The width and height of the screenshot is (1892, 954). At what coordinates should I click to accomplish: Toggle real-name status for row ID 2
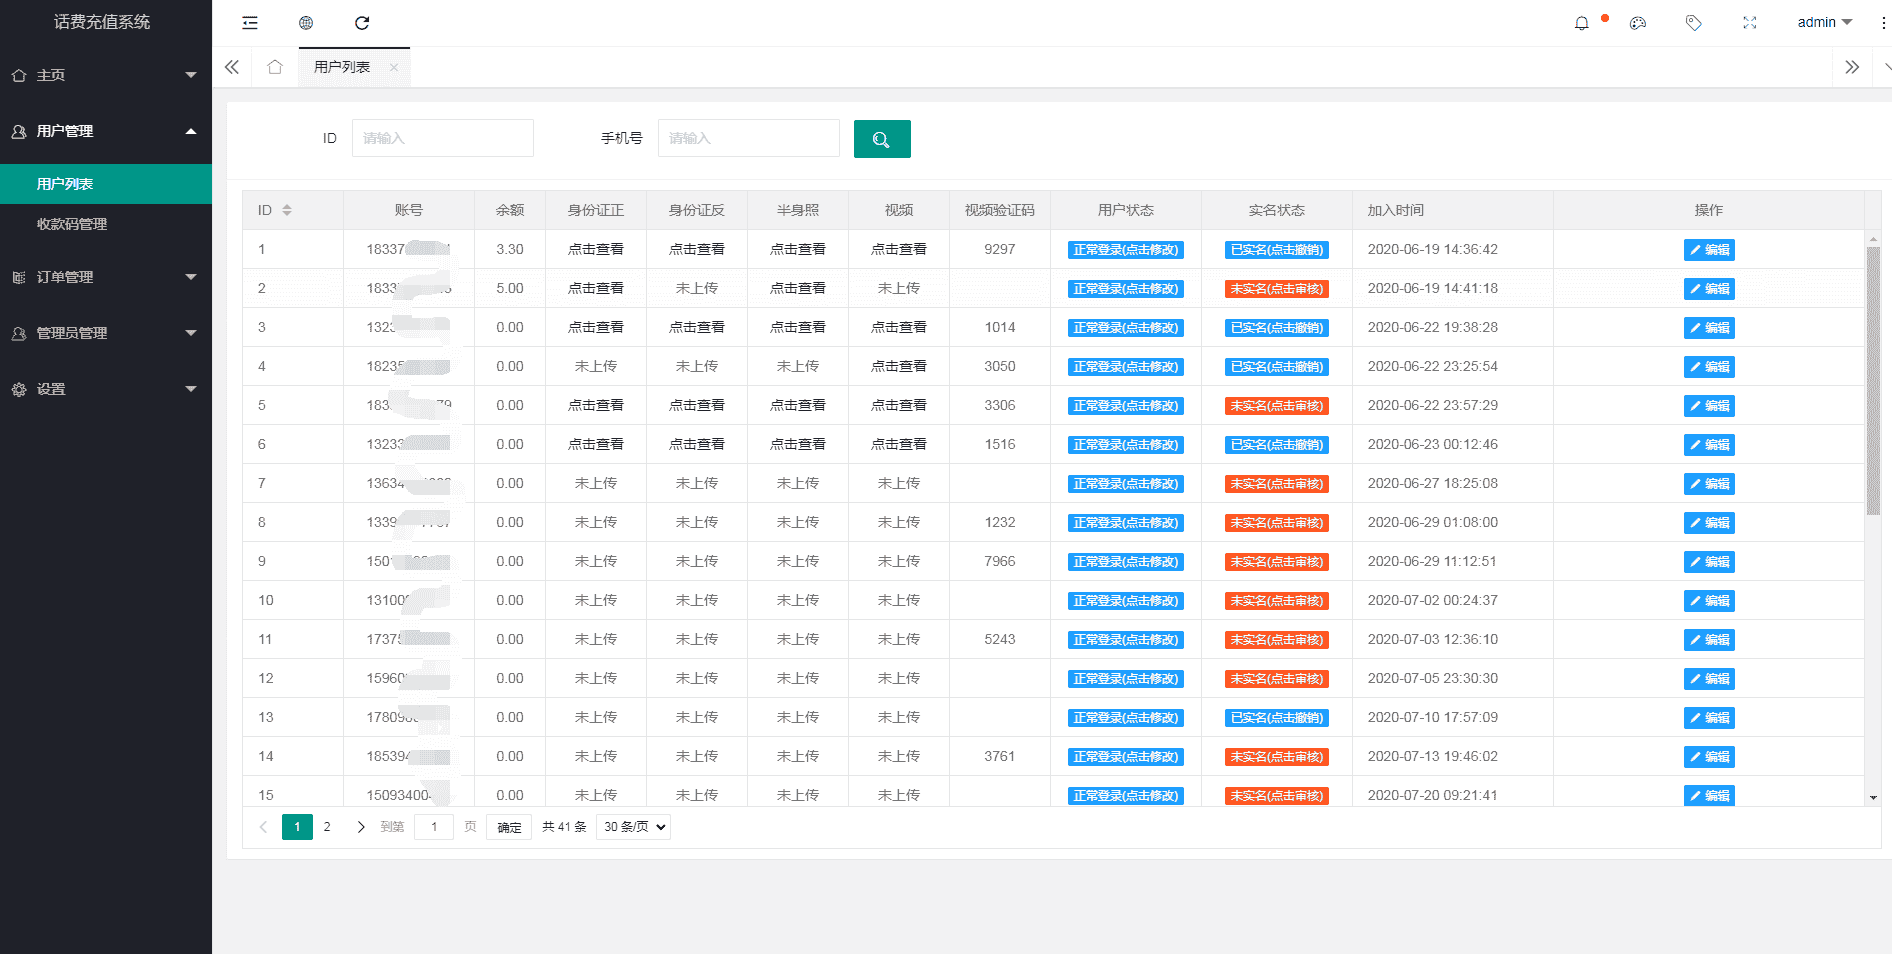coord(1276,289)
